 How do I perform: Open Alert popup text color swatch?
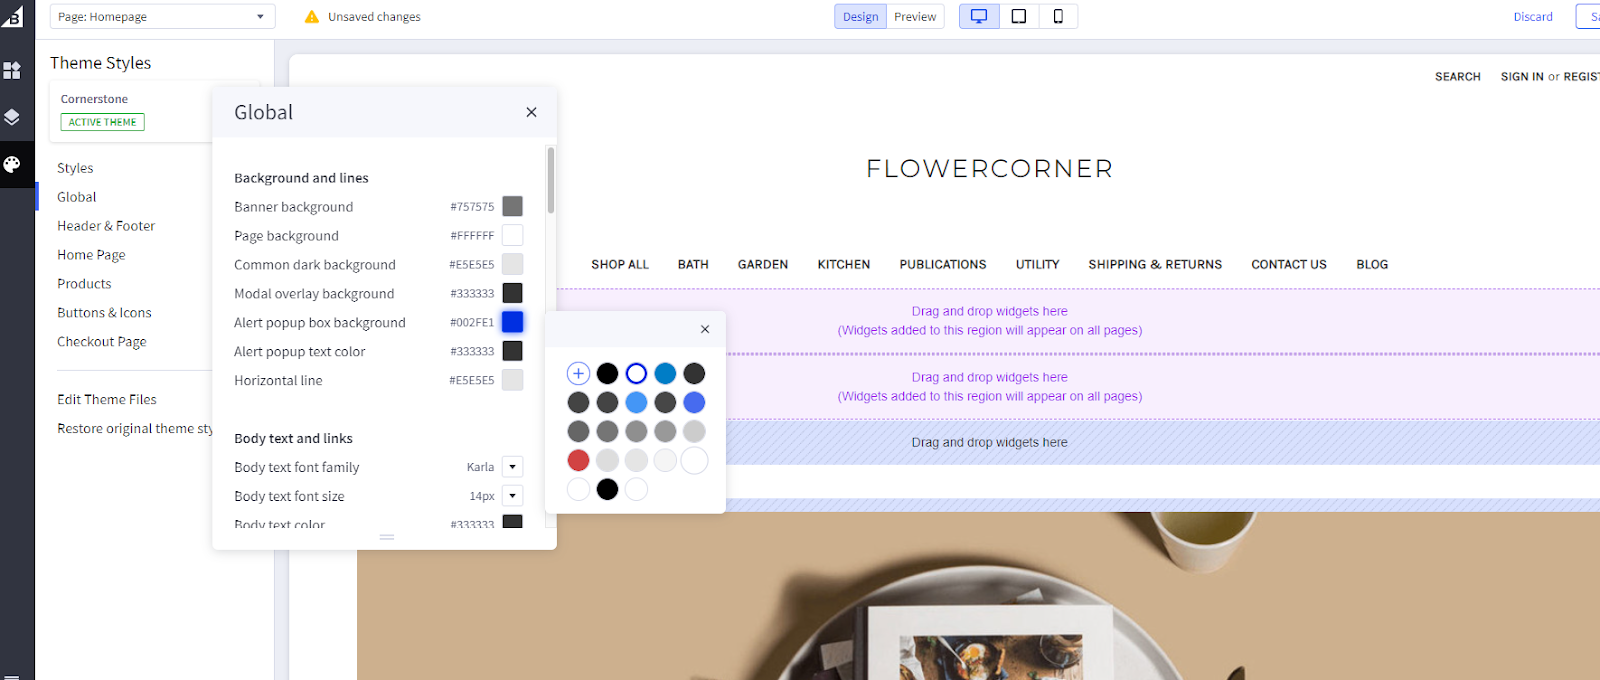click(x=512, y=351)
